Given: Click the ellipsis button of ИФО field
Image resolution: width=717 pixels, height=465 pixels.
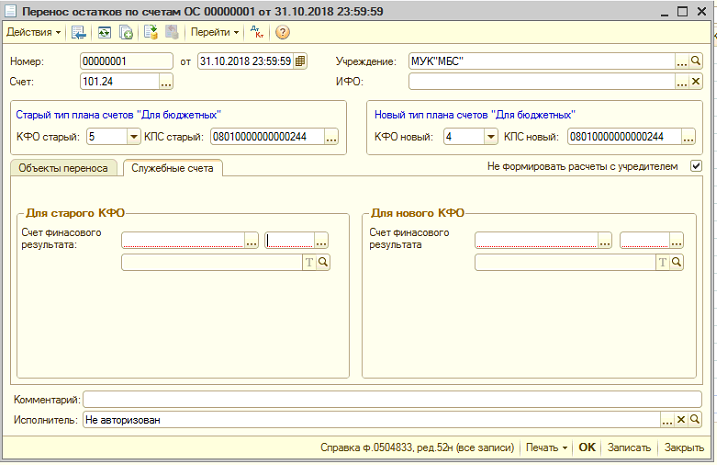Looking at the screenshot, I should pyautogui.click(x=682, y=82).
